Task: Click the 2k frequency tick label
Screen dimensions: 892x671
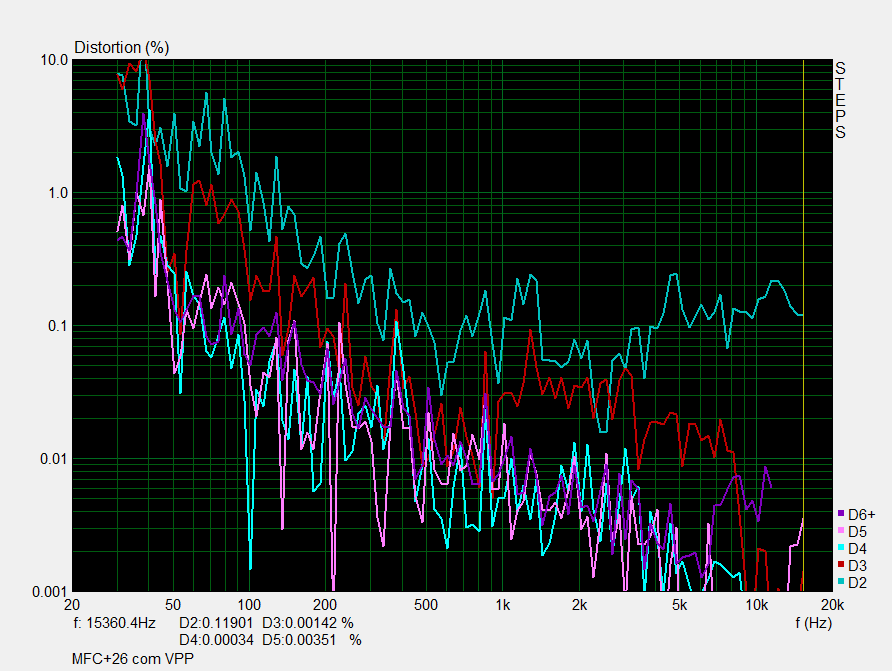Action: pos(579,605)
